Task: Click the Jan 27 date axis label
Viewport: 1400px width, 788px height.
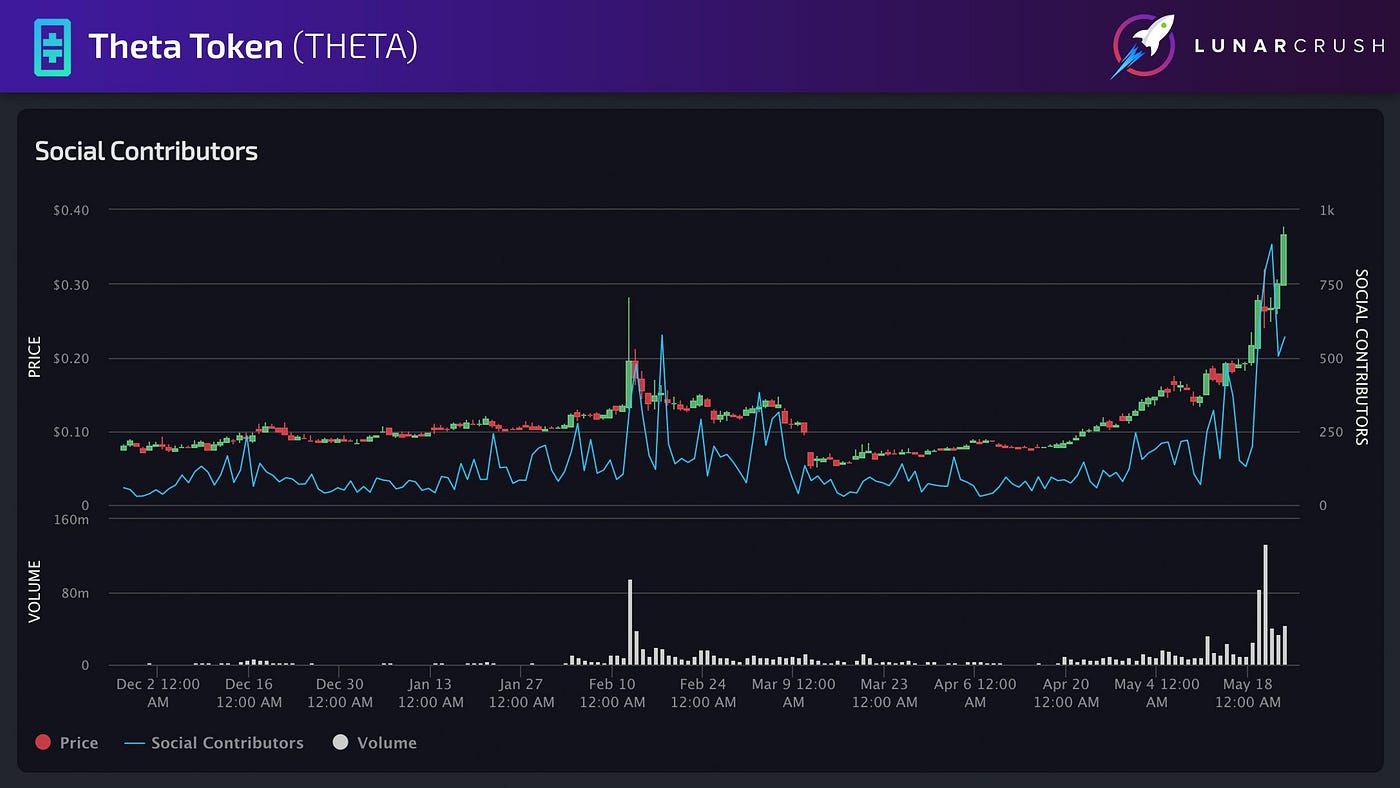Action: 522,693
